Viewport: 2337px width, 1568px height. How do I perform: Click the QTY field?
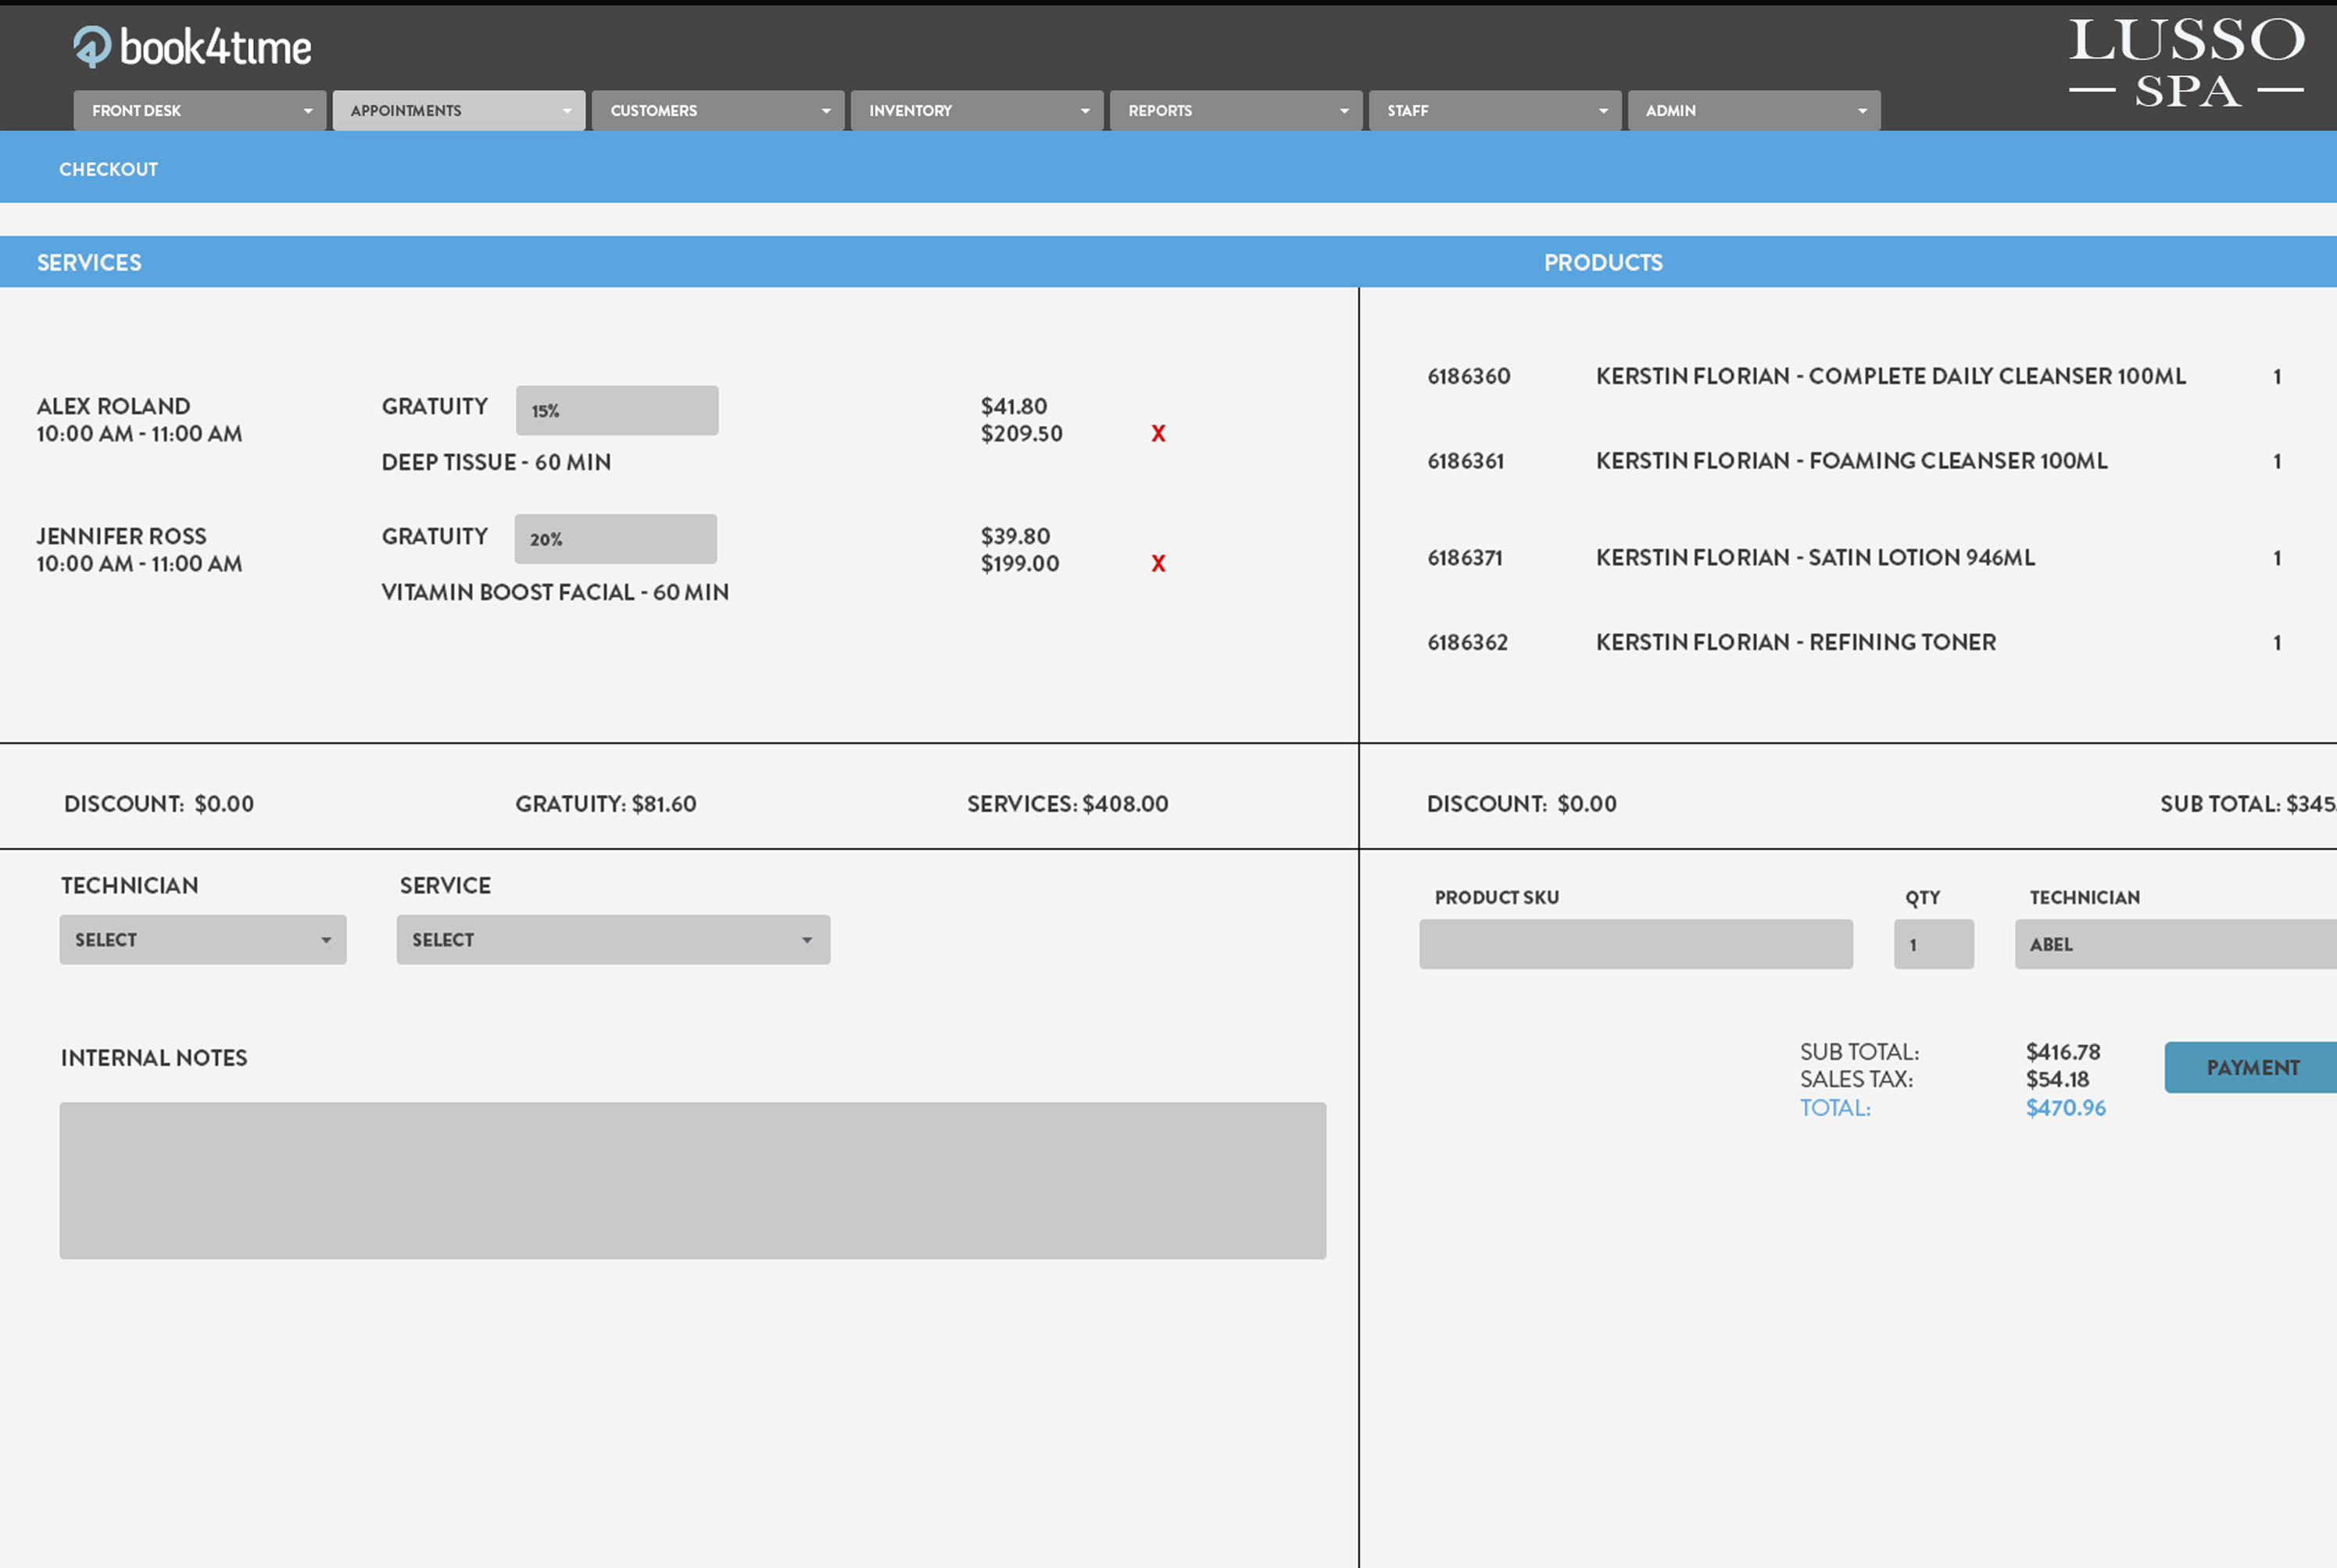(1933, 945)
